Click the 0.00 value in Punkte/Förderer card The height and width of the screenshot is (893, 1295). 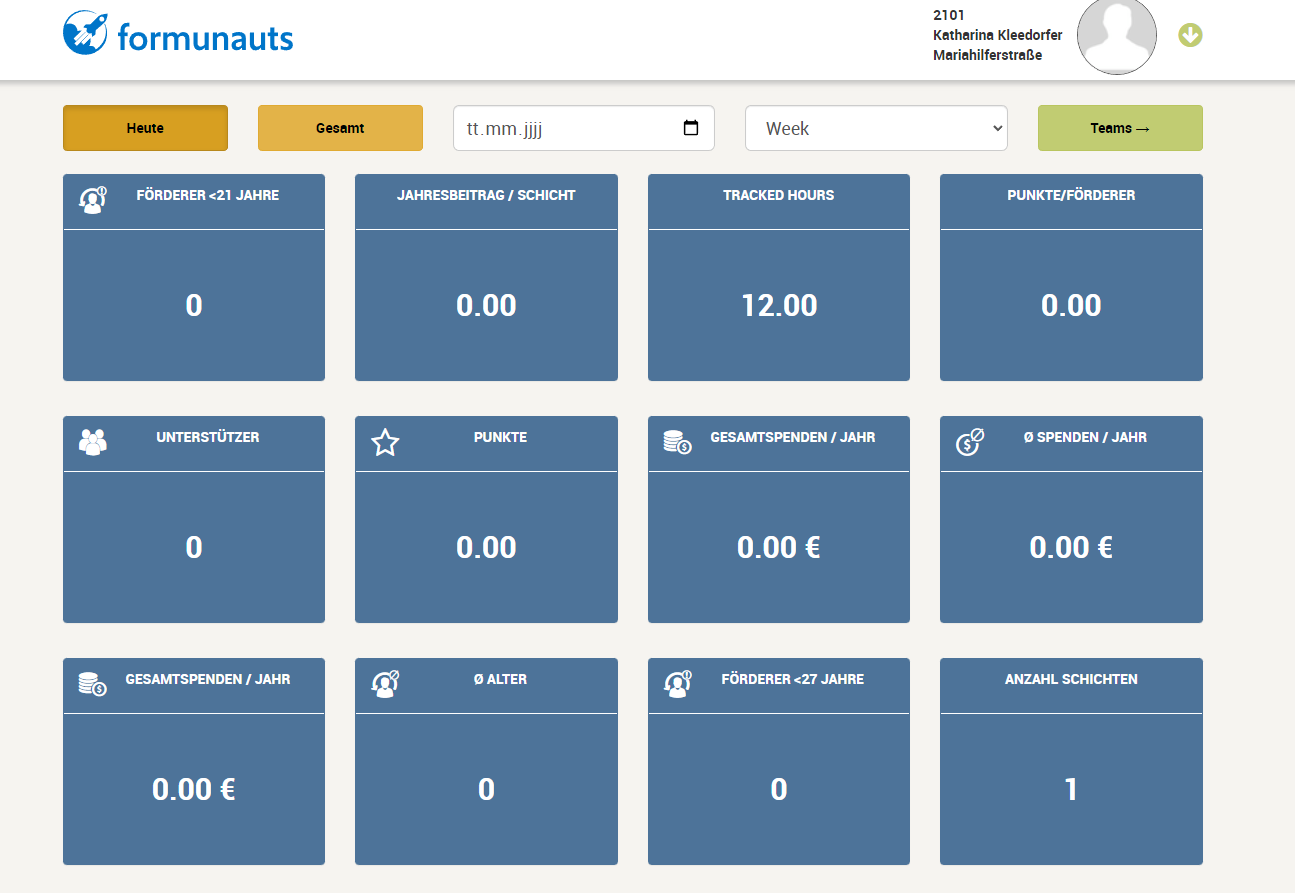point(1071,305)
